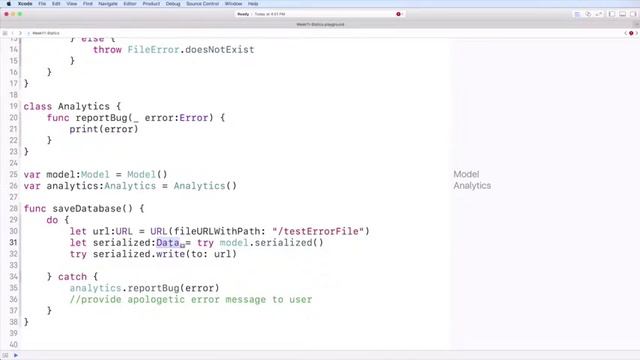Open the Xcode application menu
The height and width of the screenshot is (360, 640).
[x=25, y=4]
